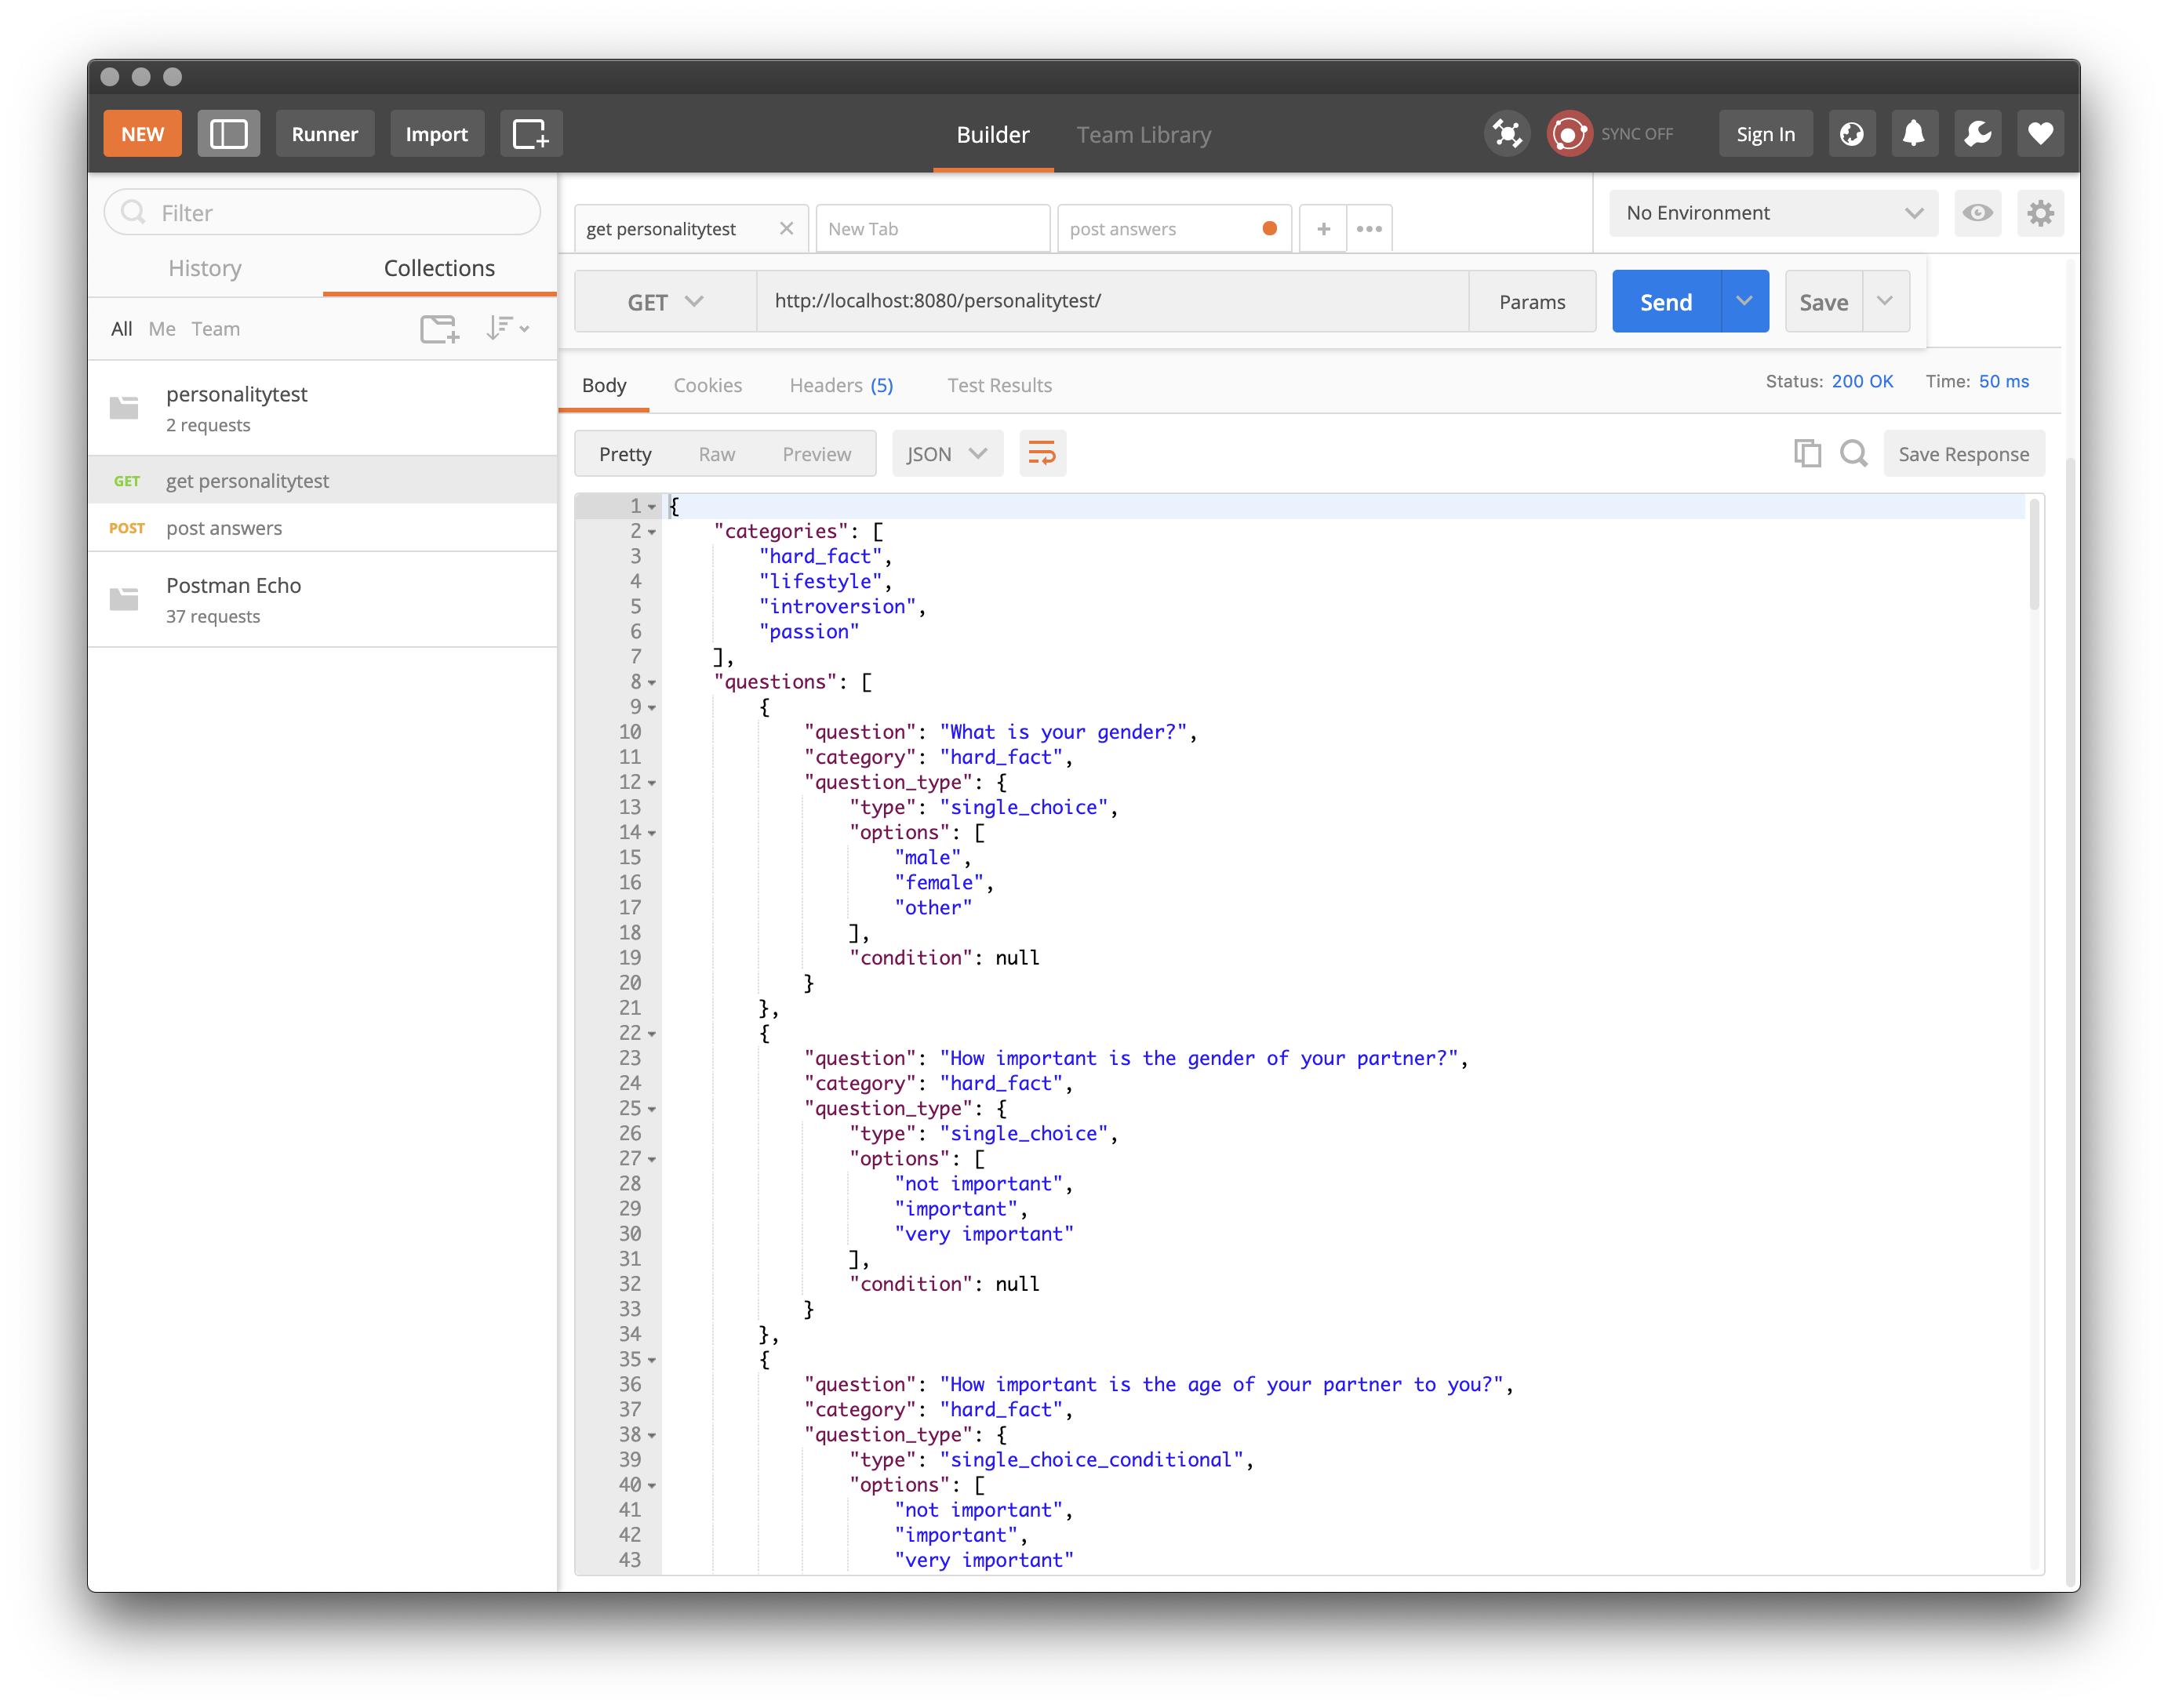Click the SYNC OFF status icon
The height and width of the screenshot is (1708, 2168).
(x=1569, y=134)
